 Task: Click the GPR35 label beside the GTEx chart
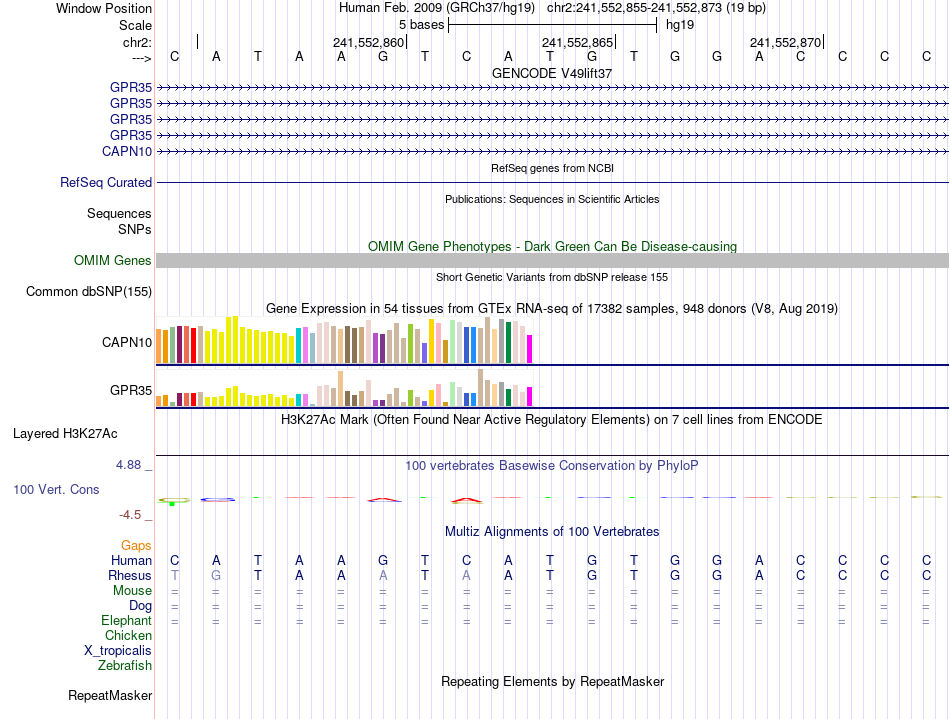tap(131, 390)
